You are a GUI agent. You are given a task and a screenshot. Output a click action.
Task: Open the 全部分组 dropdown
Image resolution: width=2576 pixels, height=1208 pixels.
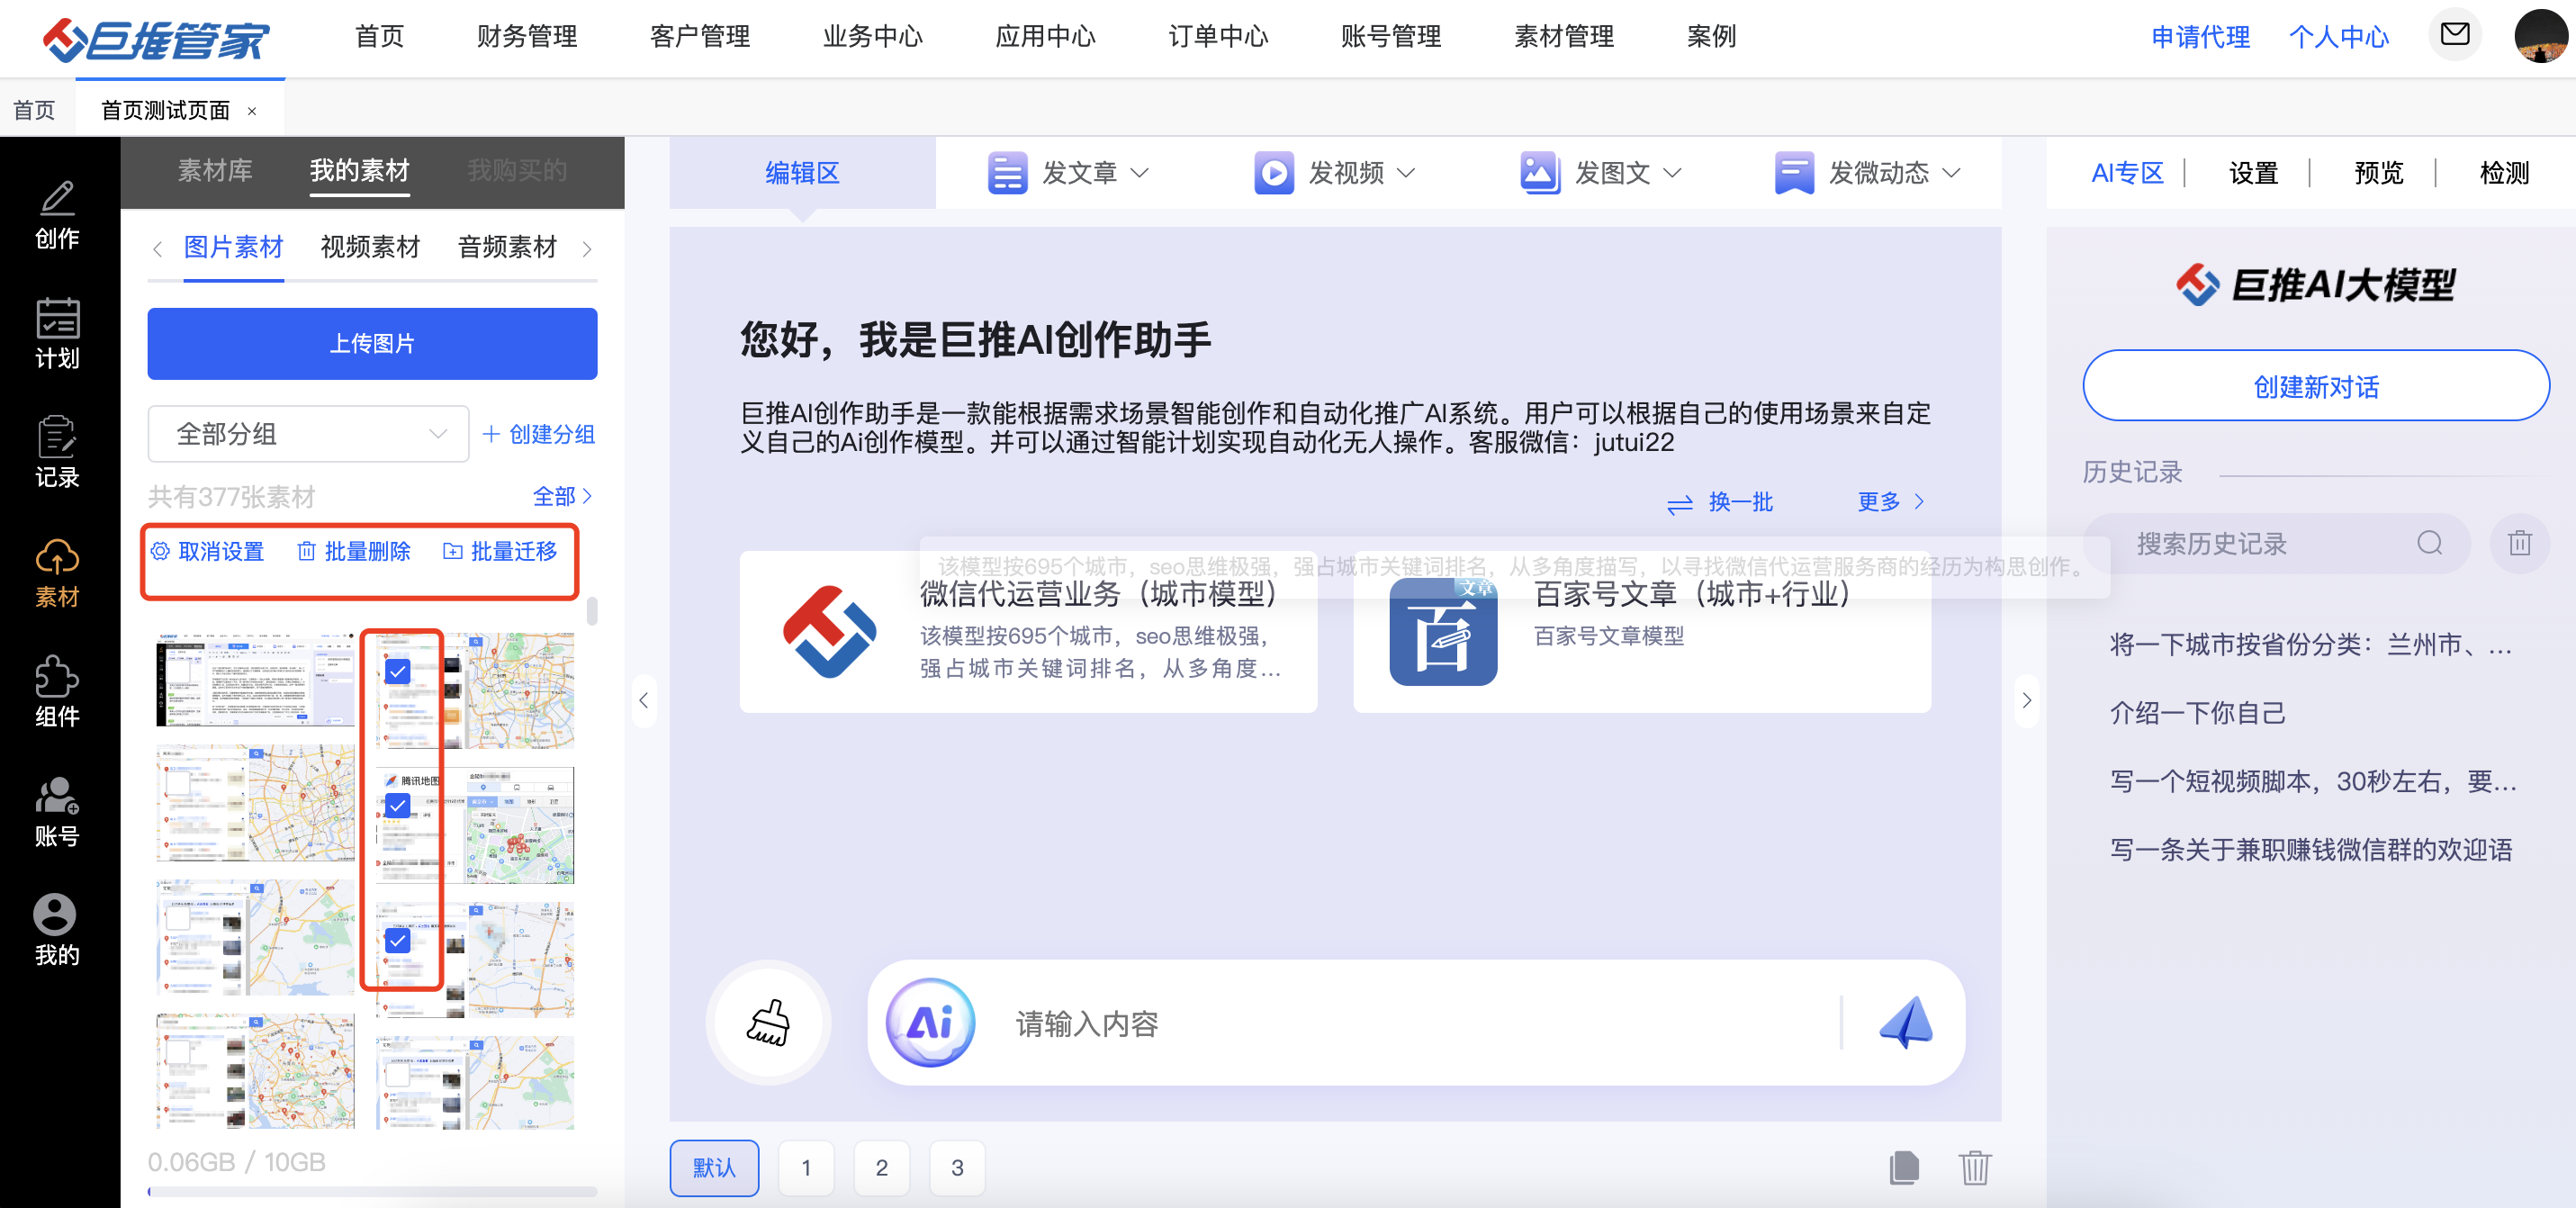pyautogui.click(x=308, y=434)
